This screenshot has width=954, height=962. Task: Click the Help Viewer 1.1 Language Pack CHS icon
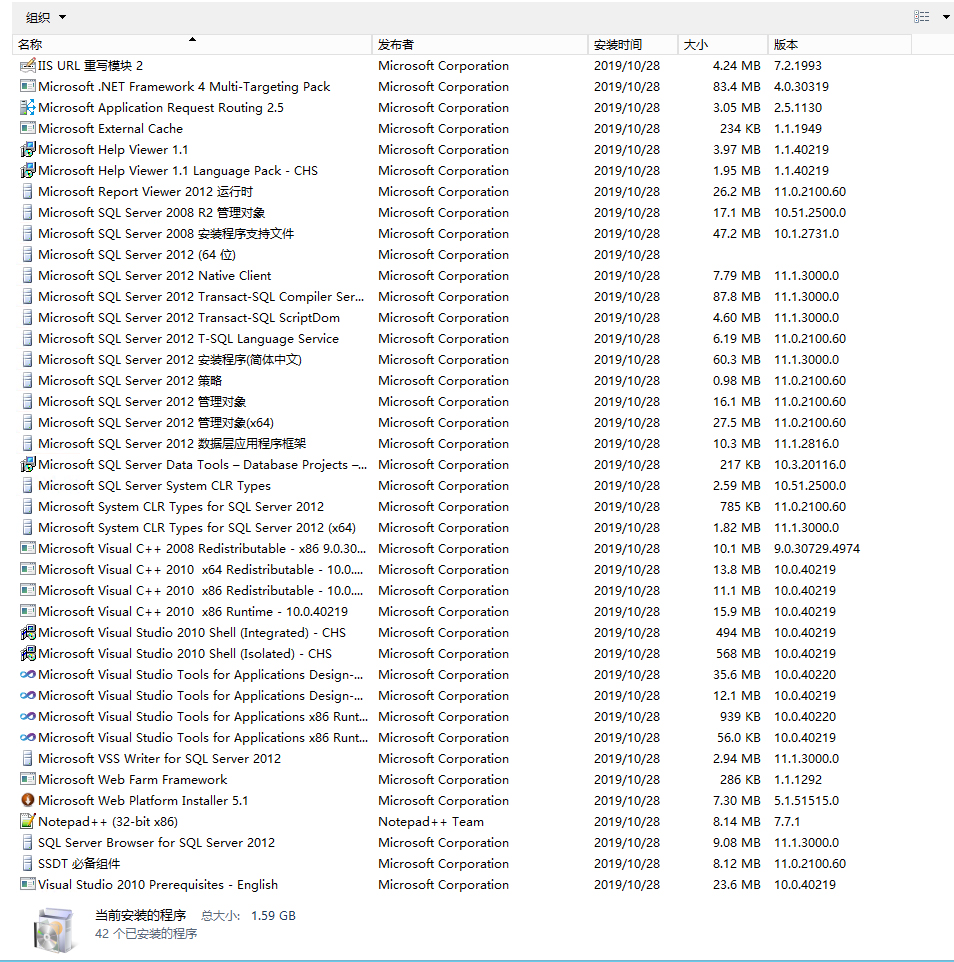tap(28, 170)
